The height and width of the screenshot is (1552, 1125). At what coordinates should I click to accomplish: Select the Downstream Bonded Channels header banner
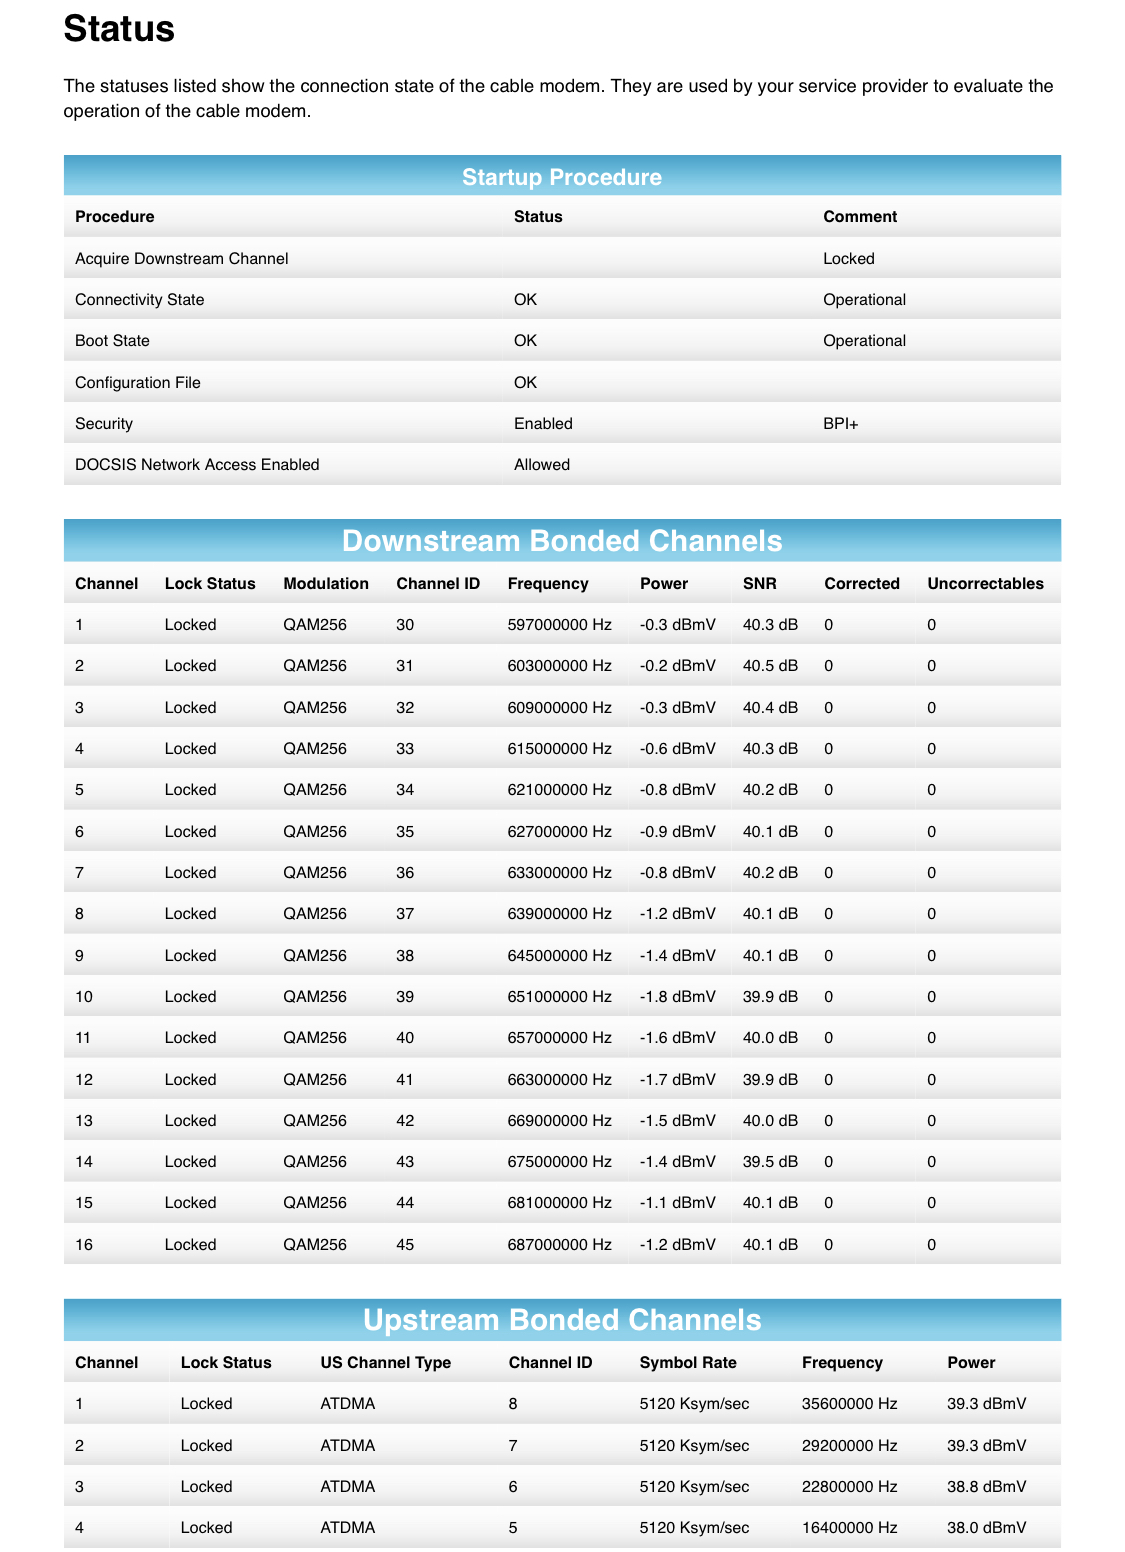562,541
